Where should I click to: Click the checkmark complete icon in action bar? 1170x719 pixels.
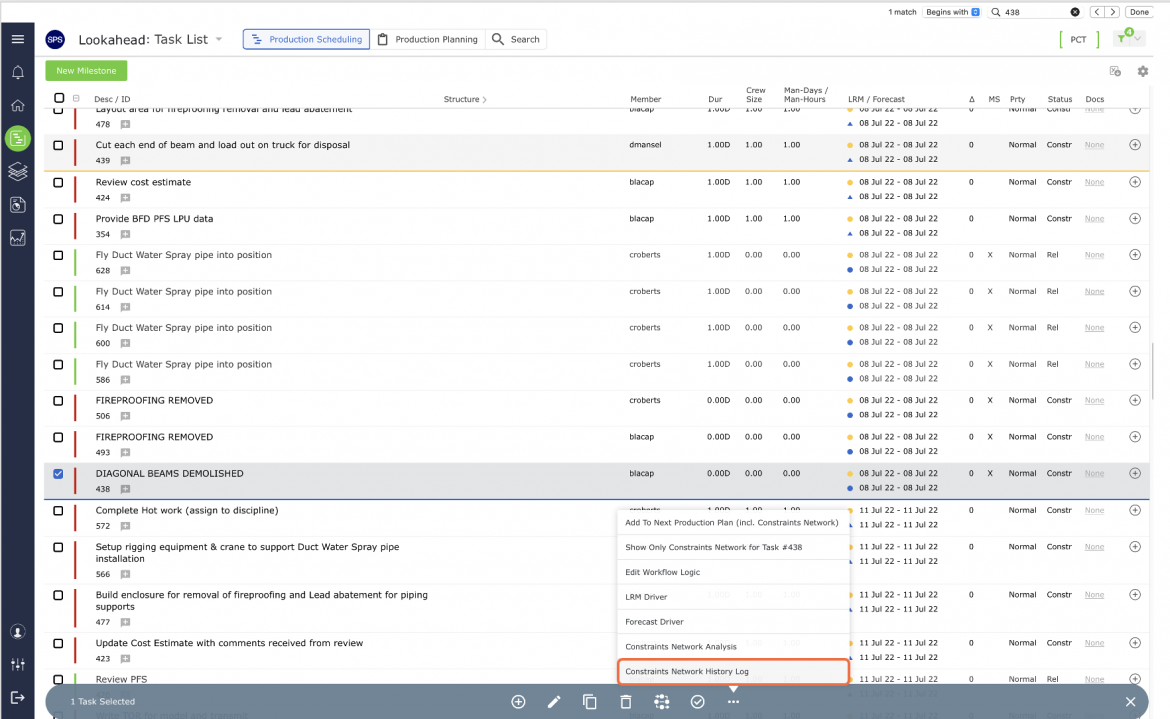(x=698, y=701)
